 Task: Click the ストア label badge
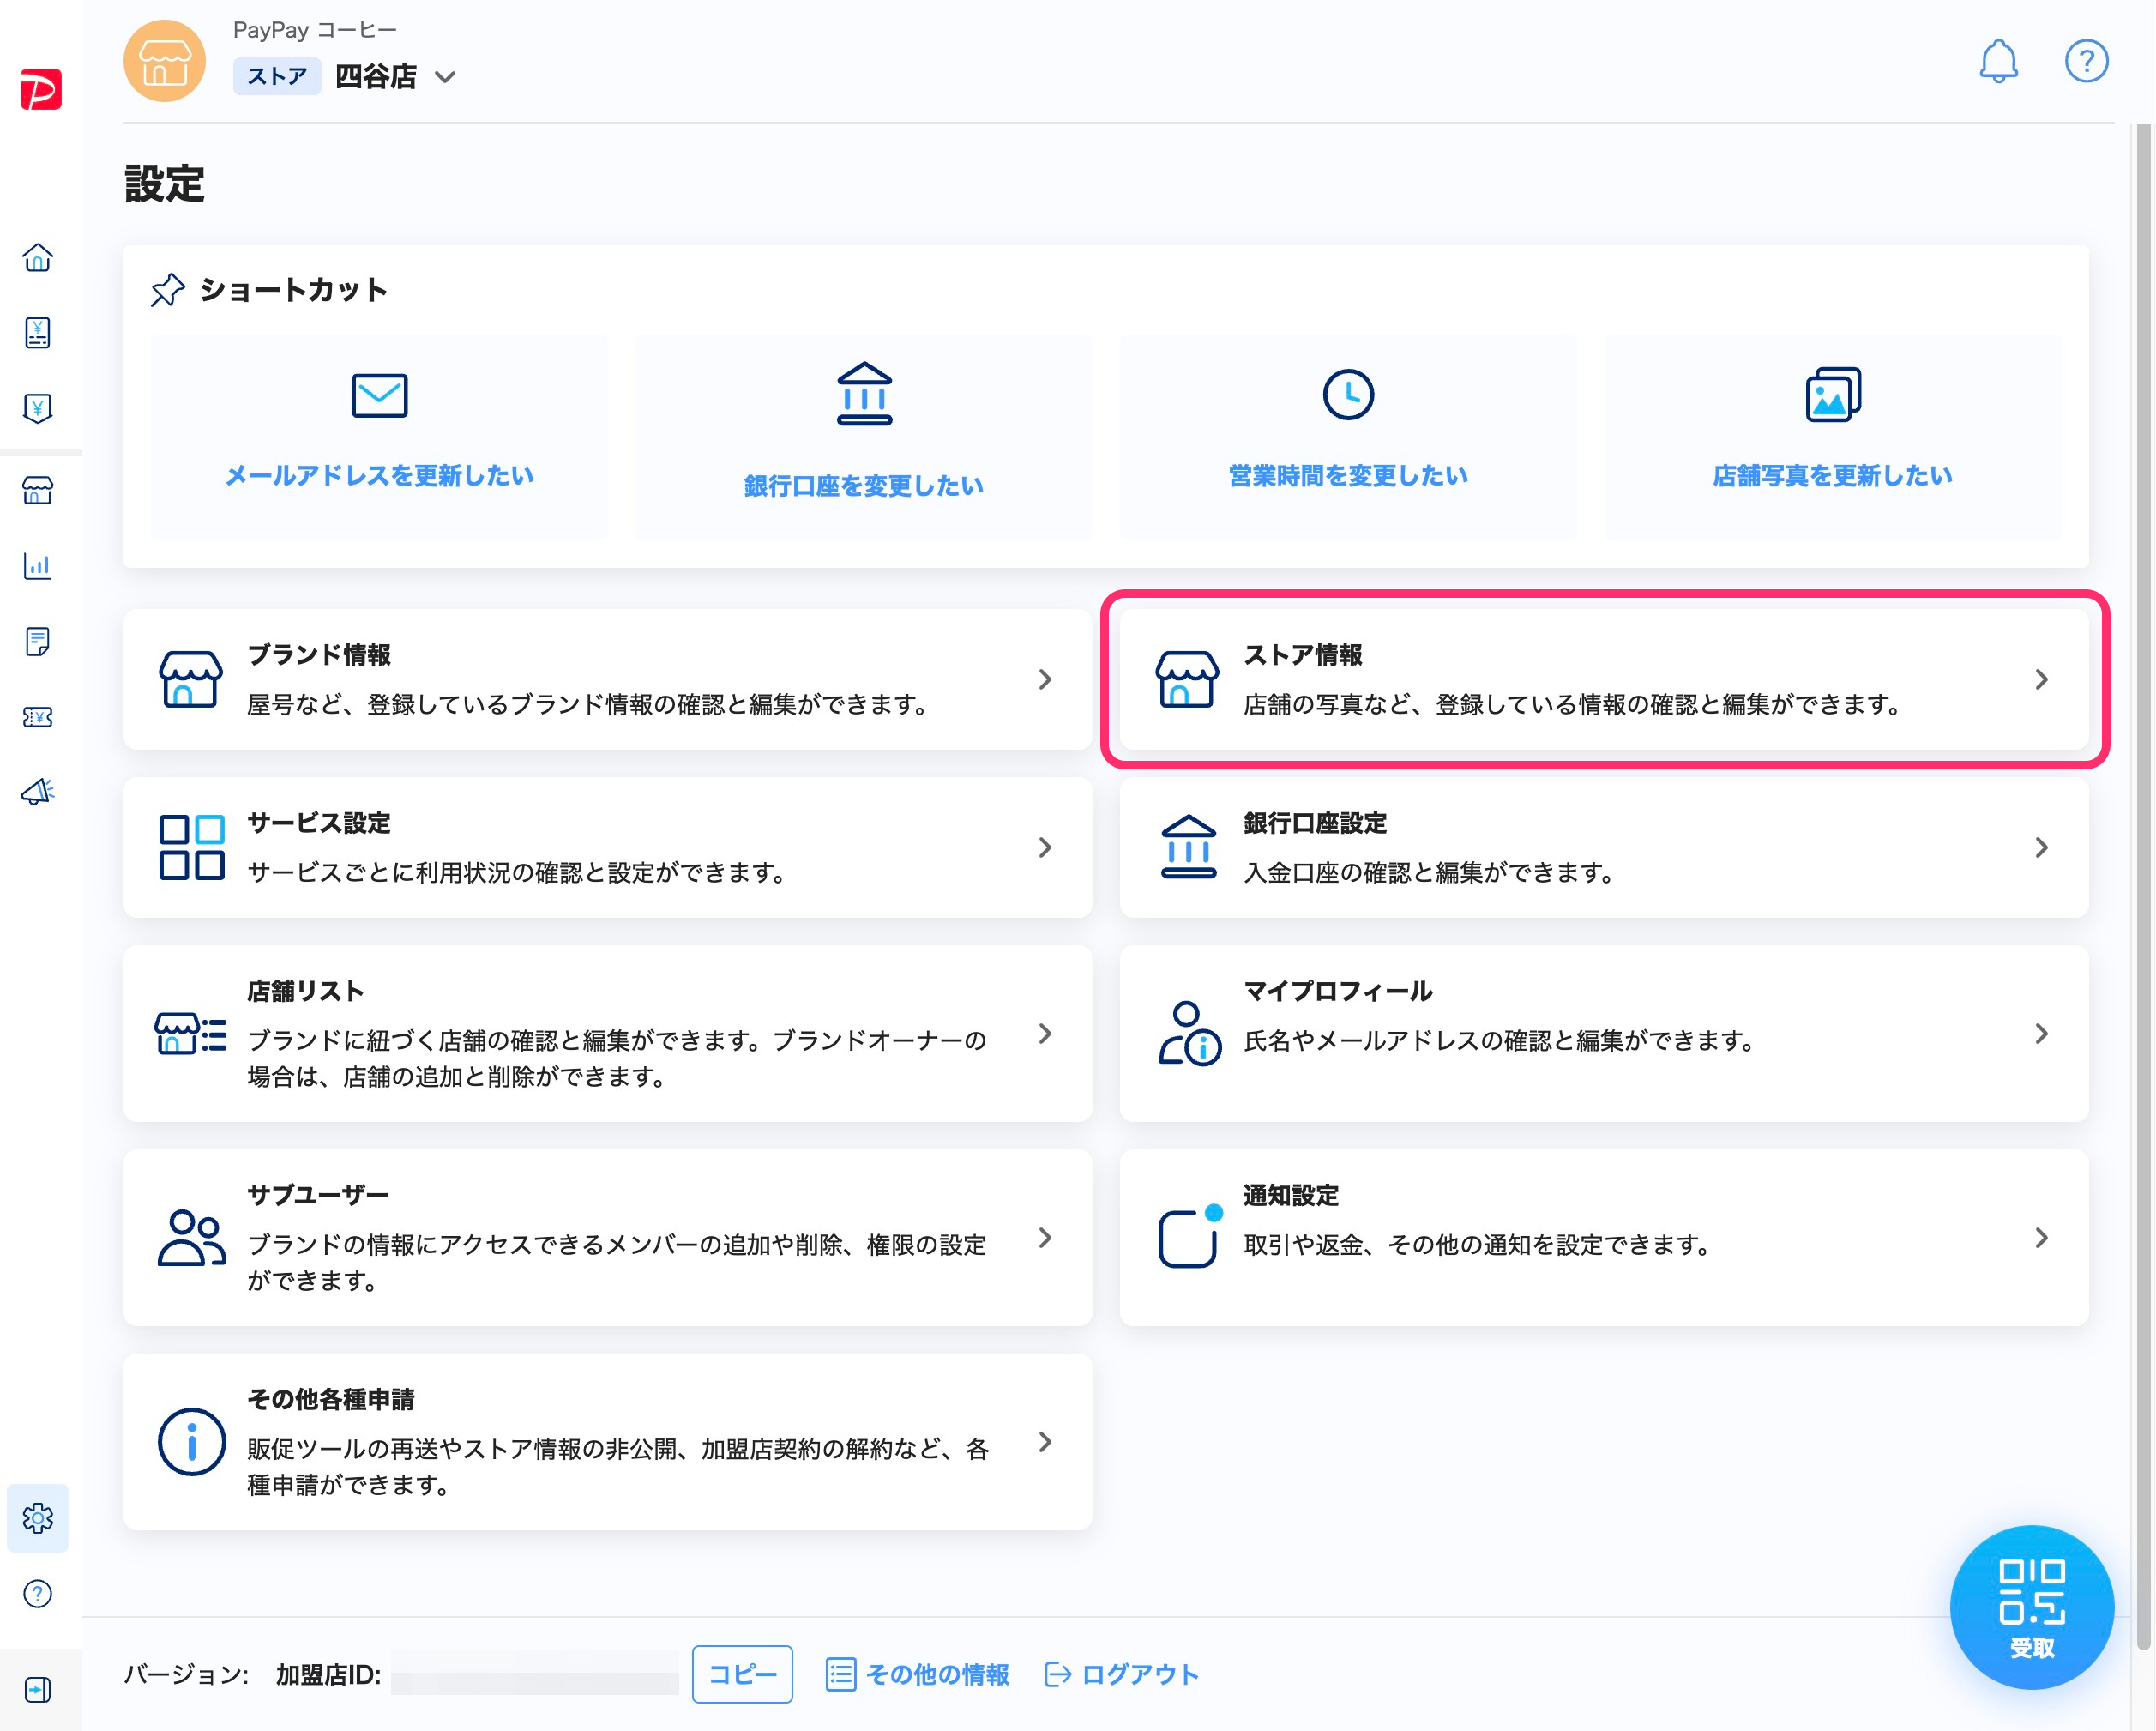[277, 77]
